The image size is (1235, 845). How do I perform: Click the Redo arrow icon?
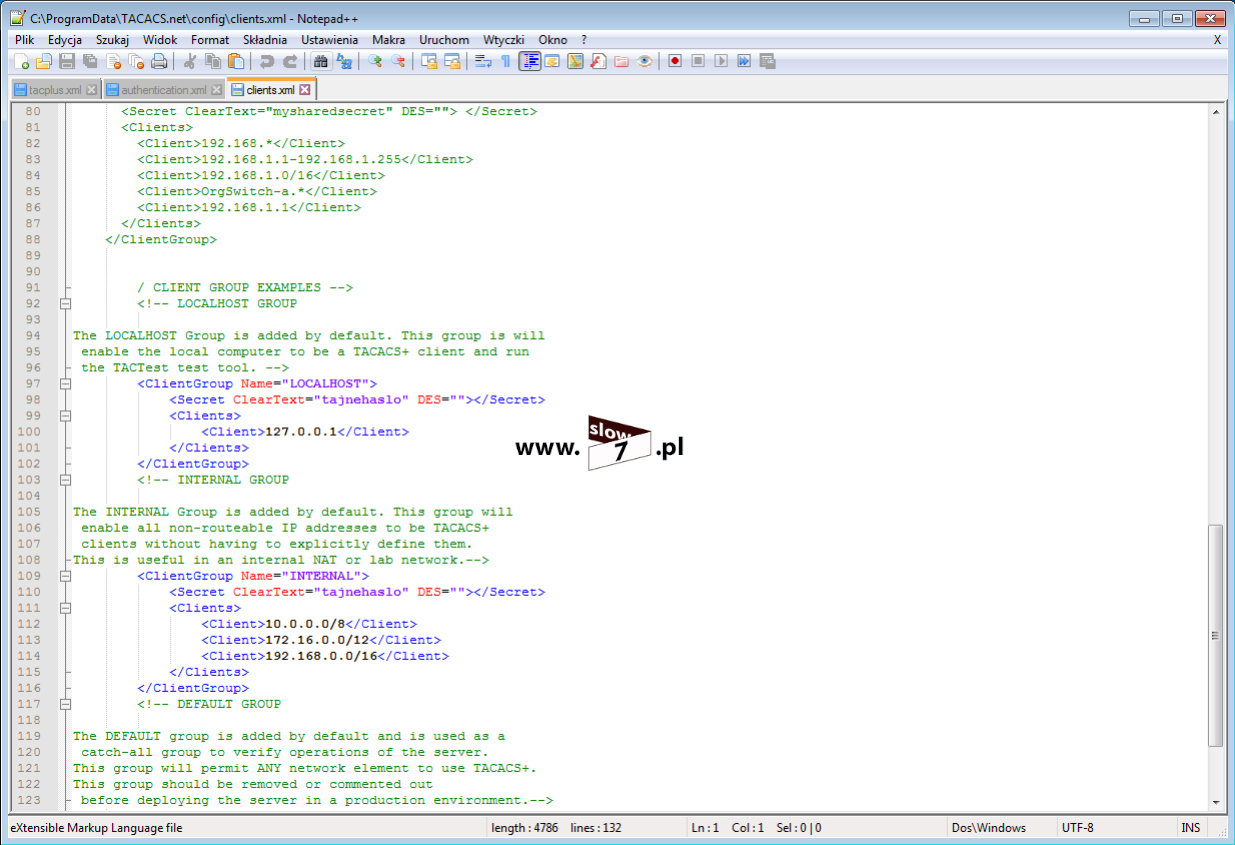point(290,61)
